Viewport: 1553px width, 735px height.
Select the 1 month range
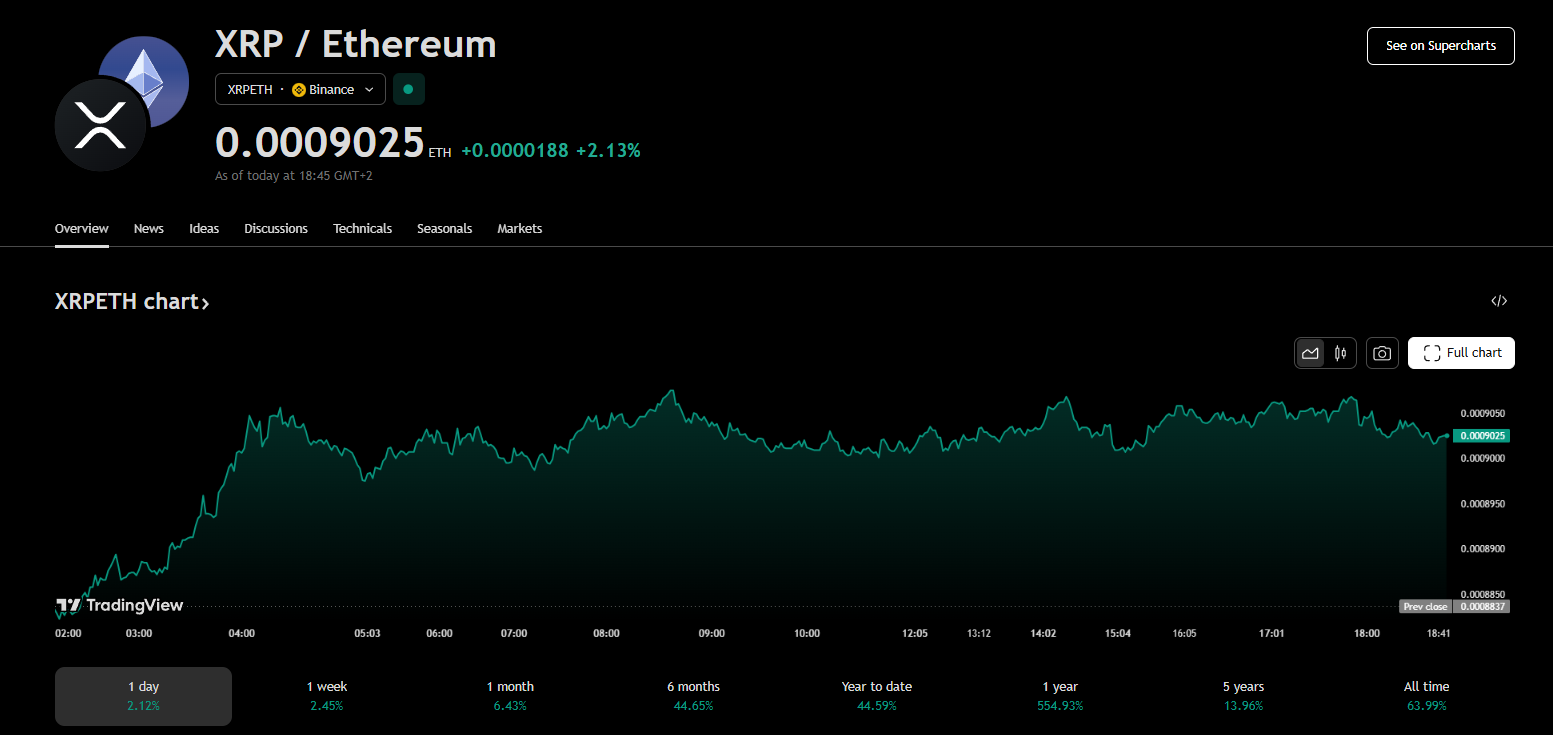tap(510, 696)
